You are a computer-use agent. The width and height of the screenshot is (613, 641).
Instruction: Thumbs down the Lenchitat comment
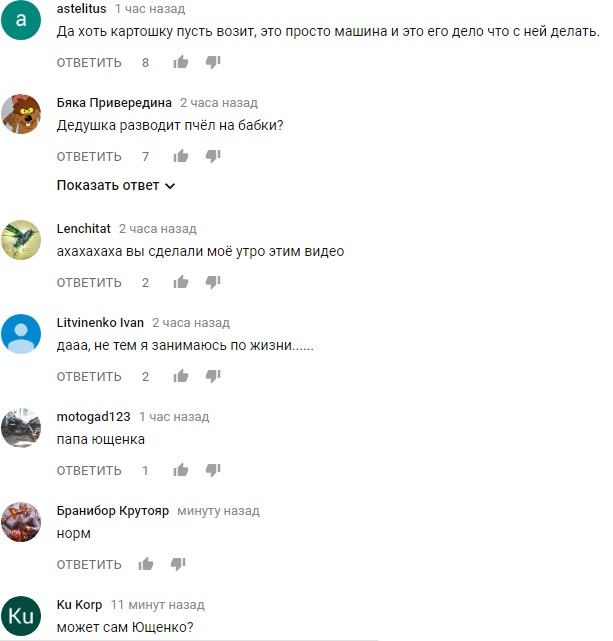(213, 282)
